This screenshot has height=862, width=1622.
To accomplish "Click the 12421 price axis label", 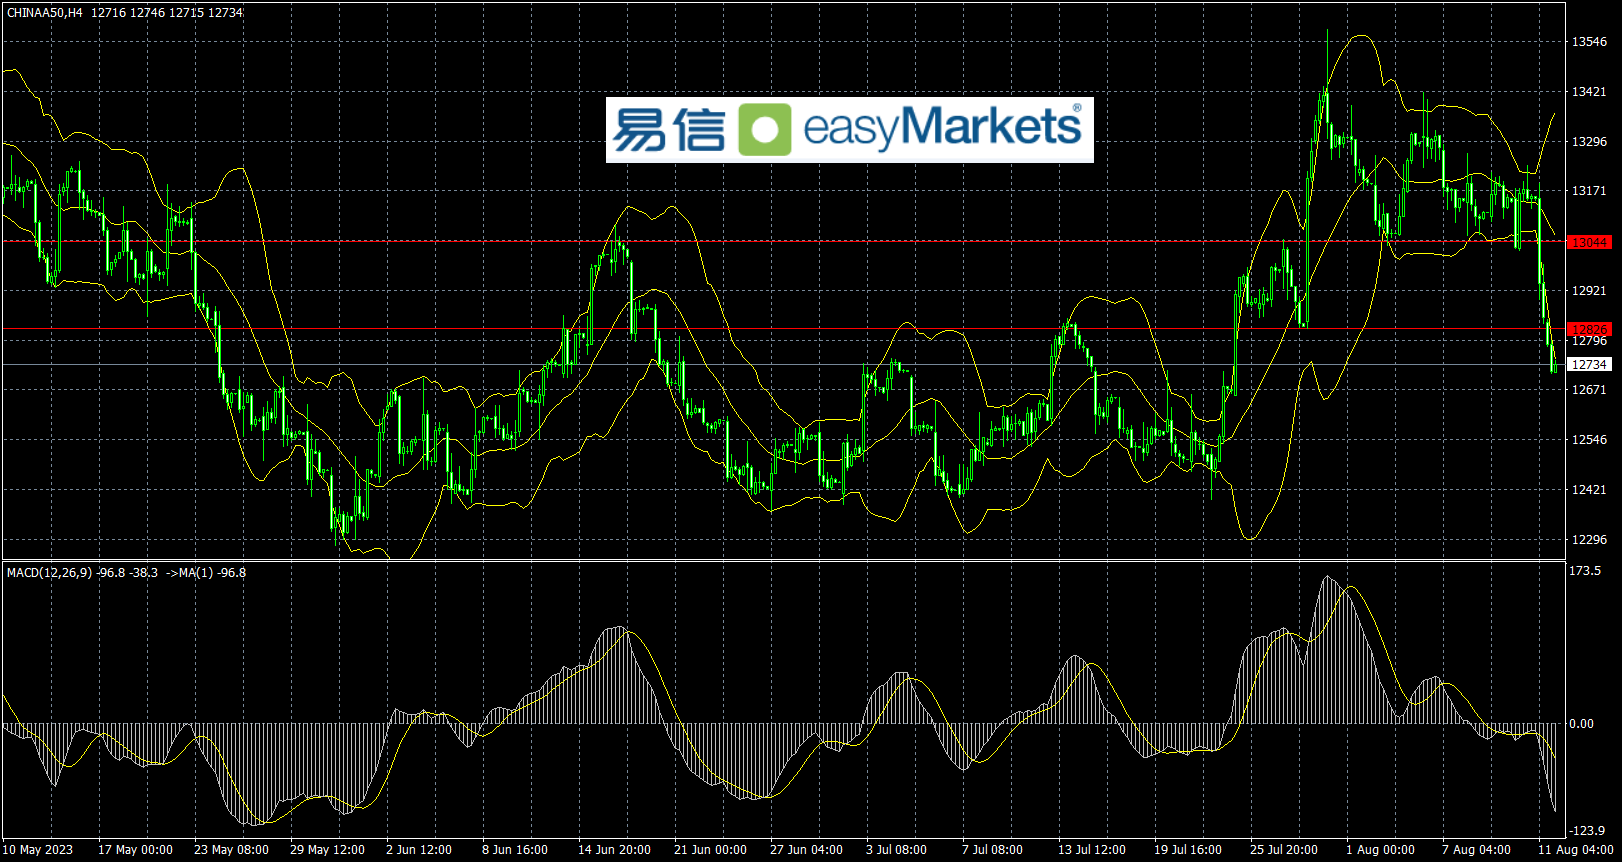I will pyautogui.click(x=1589, y=490).
